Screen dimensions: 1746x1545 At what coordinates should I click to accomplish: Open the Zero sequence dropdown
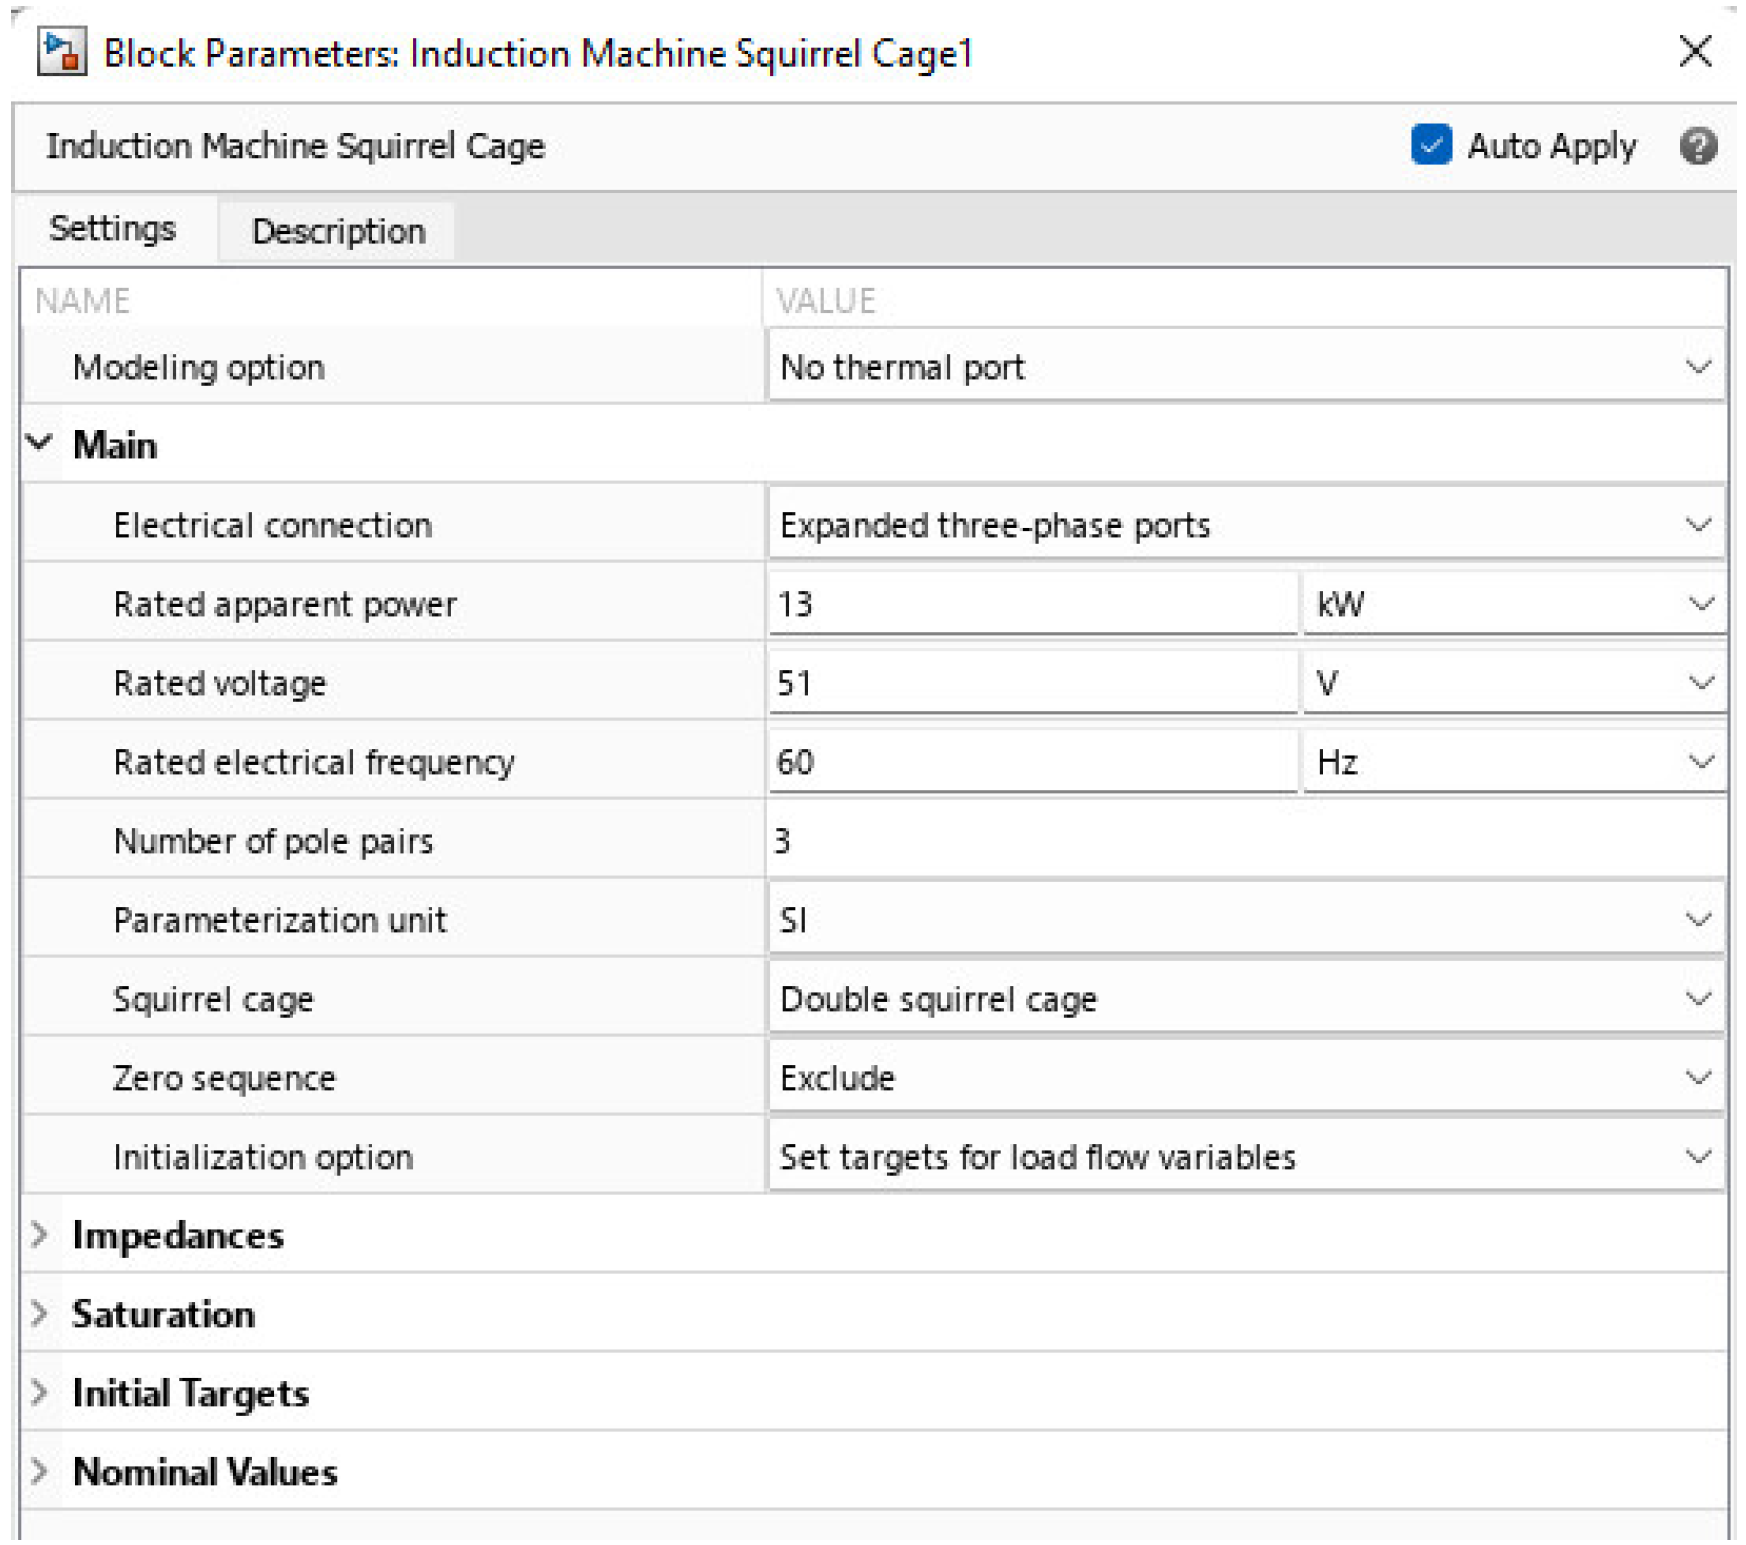pyautogui.click(x=1246, y=1078)
